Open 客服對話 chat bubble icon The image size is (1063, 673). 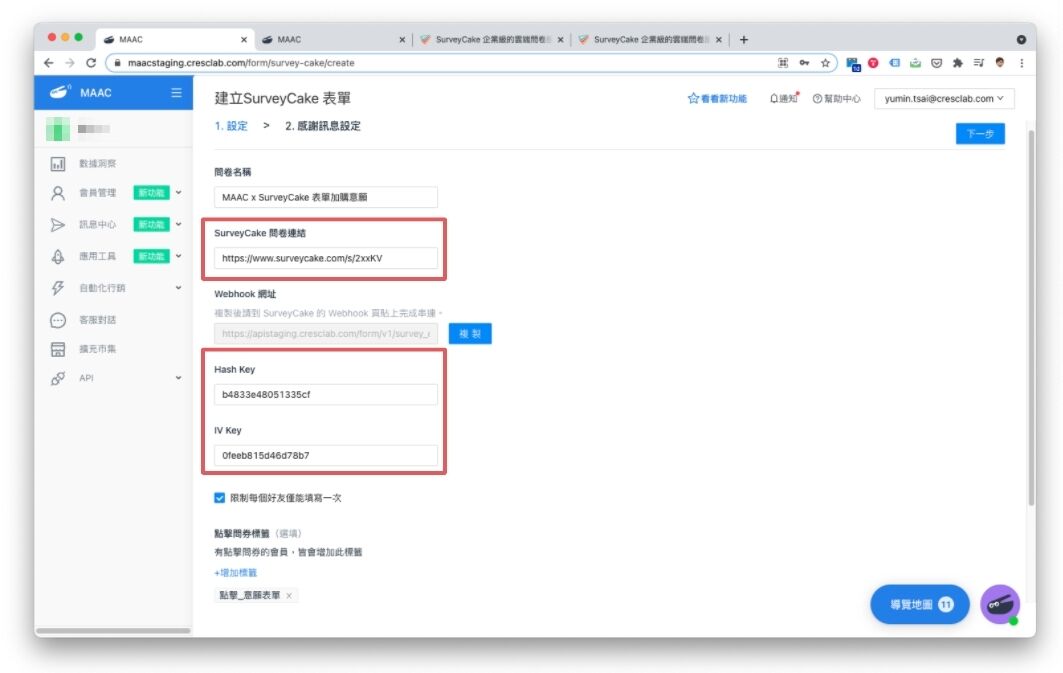pos(58,320)
